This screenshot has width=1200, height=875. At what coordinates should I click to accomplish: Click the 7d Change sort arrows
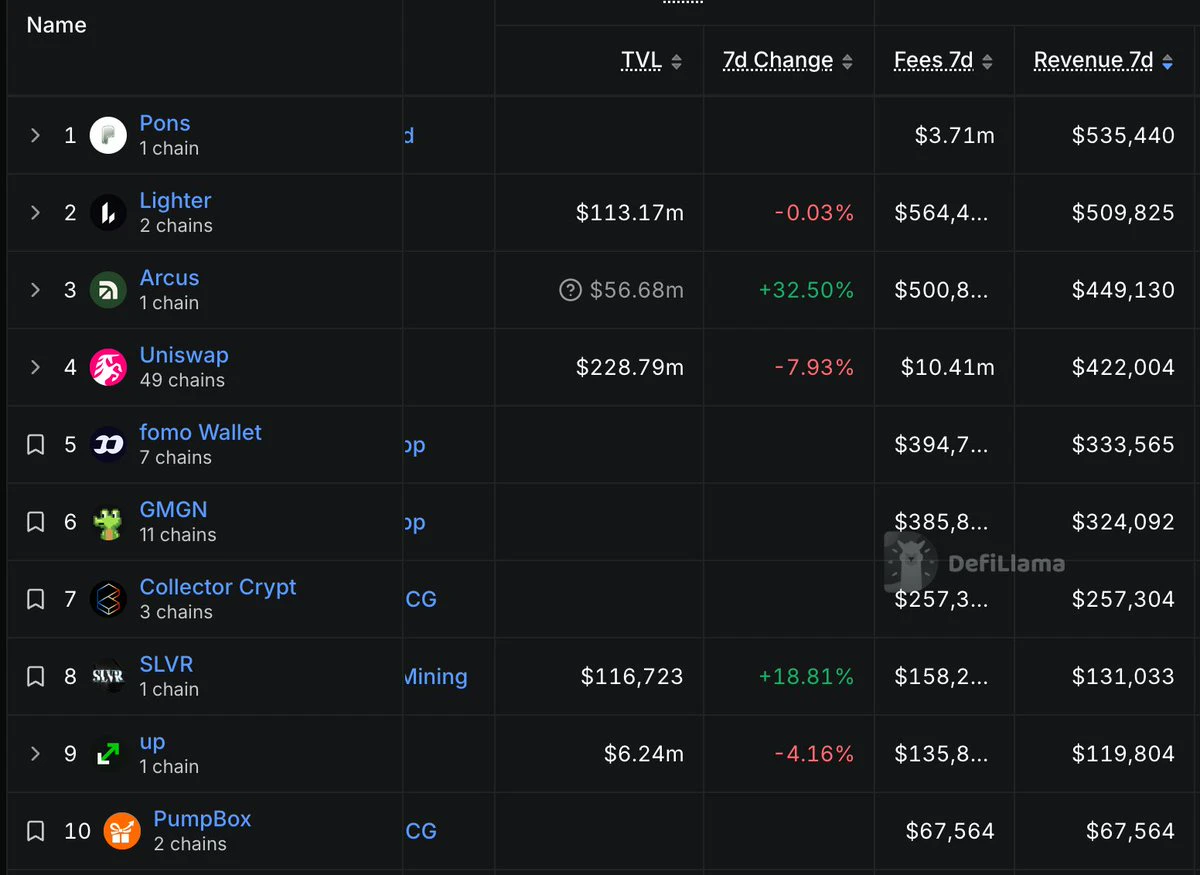pos(847,61)
